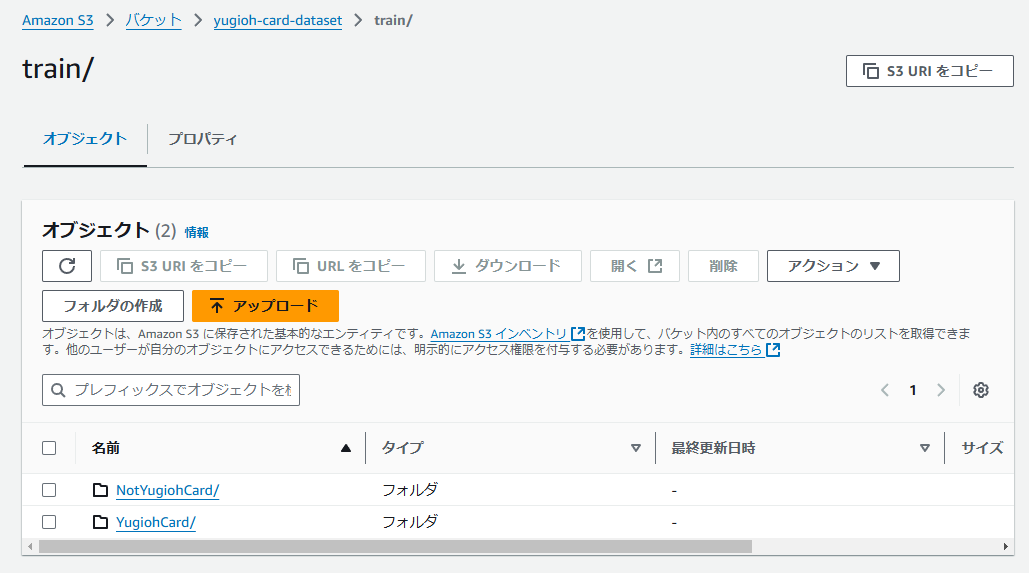Click page number 1
Viewport: 1029px width, 573px height.
coord(913,390)
